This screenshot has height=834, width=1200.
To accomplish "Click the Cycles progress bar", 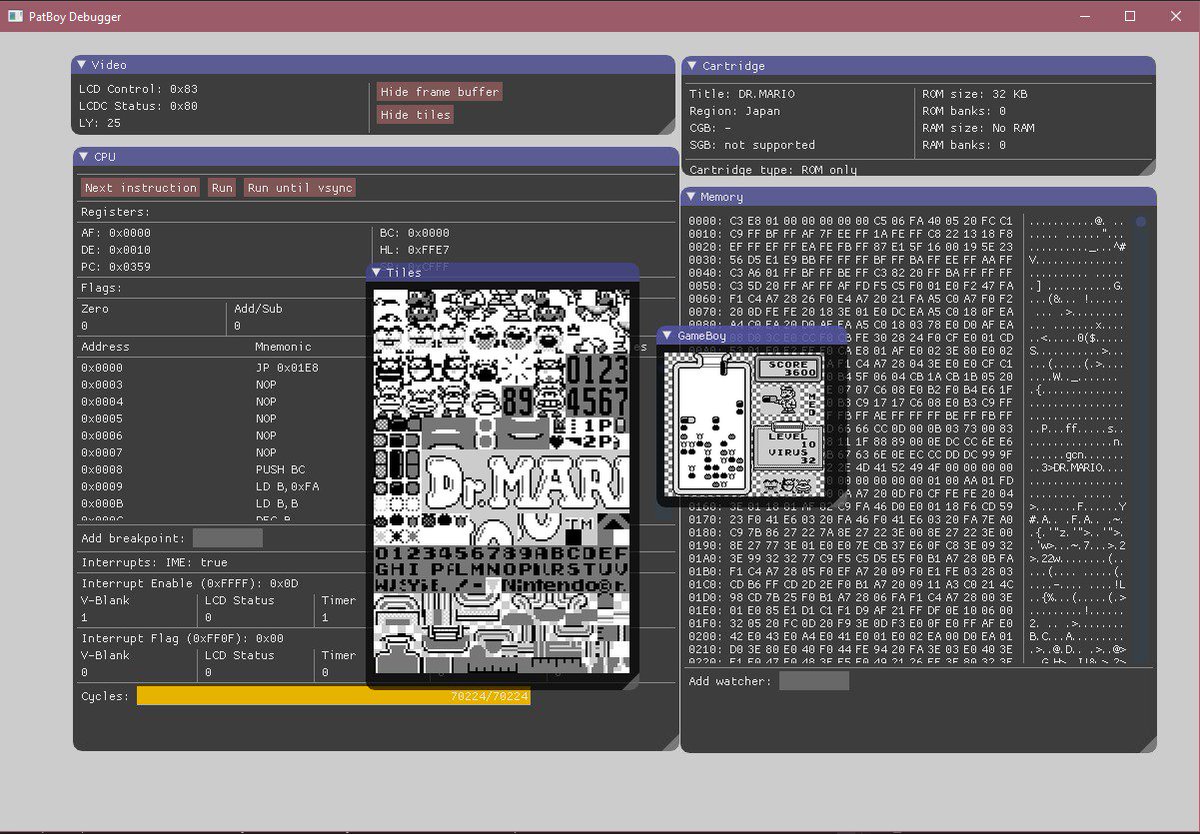I will click(x=333, y=696).
